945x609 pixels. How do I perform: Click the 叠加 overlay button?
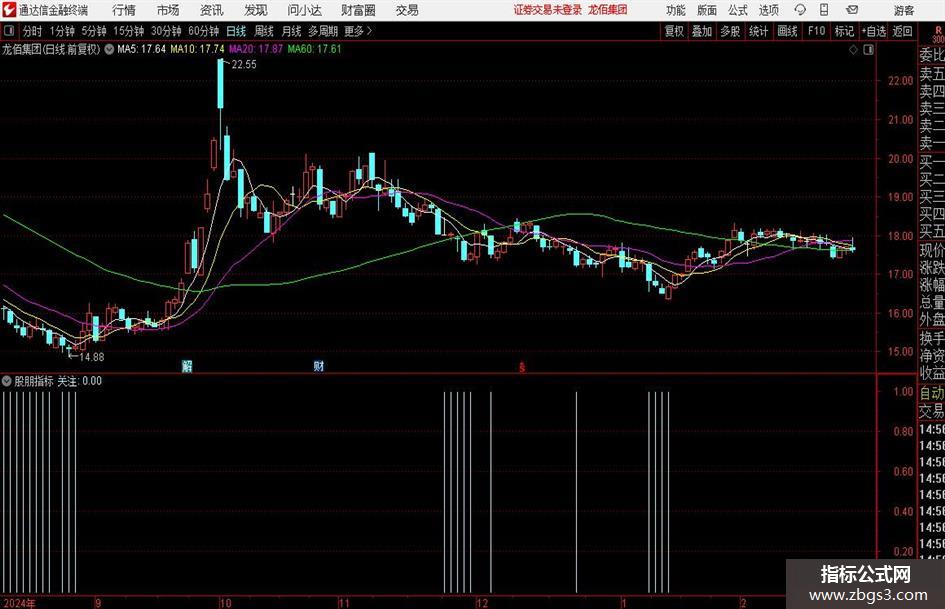coord(702,31)
